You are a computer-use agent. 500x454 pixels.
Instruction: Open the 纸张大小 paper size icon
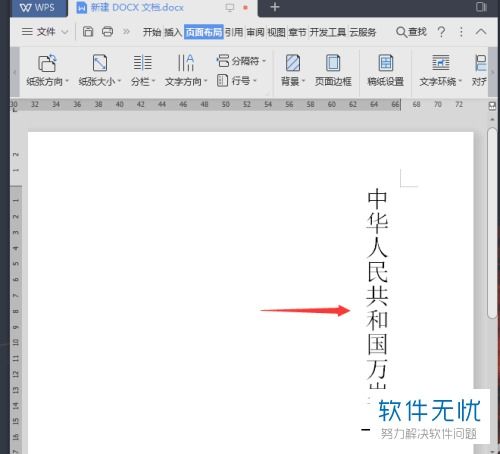[x=100, y=63]
